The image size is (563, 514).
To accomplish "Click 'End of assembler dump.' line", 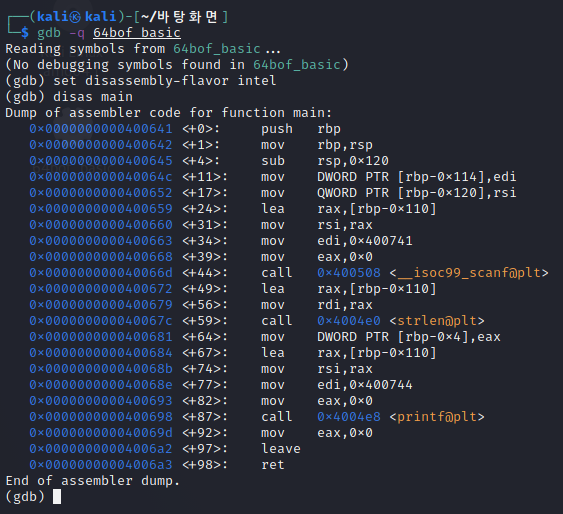I will click(x=93, y=481).
